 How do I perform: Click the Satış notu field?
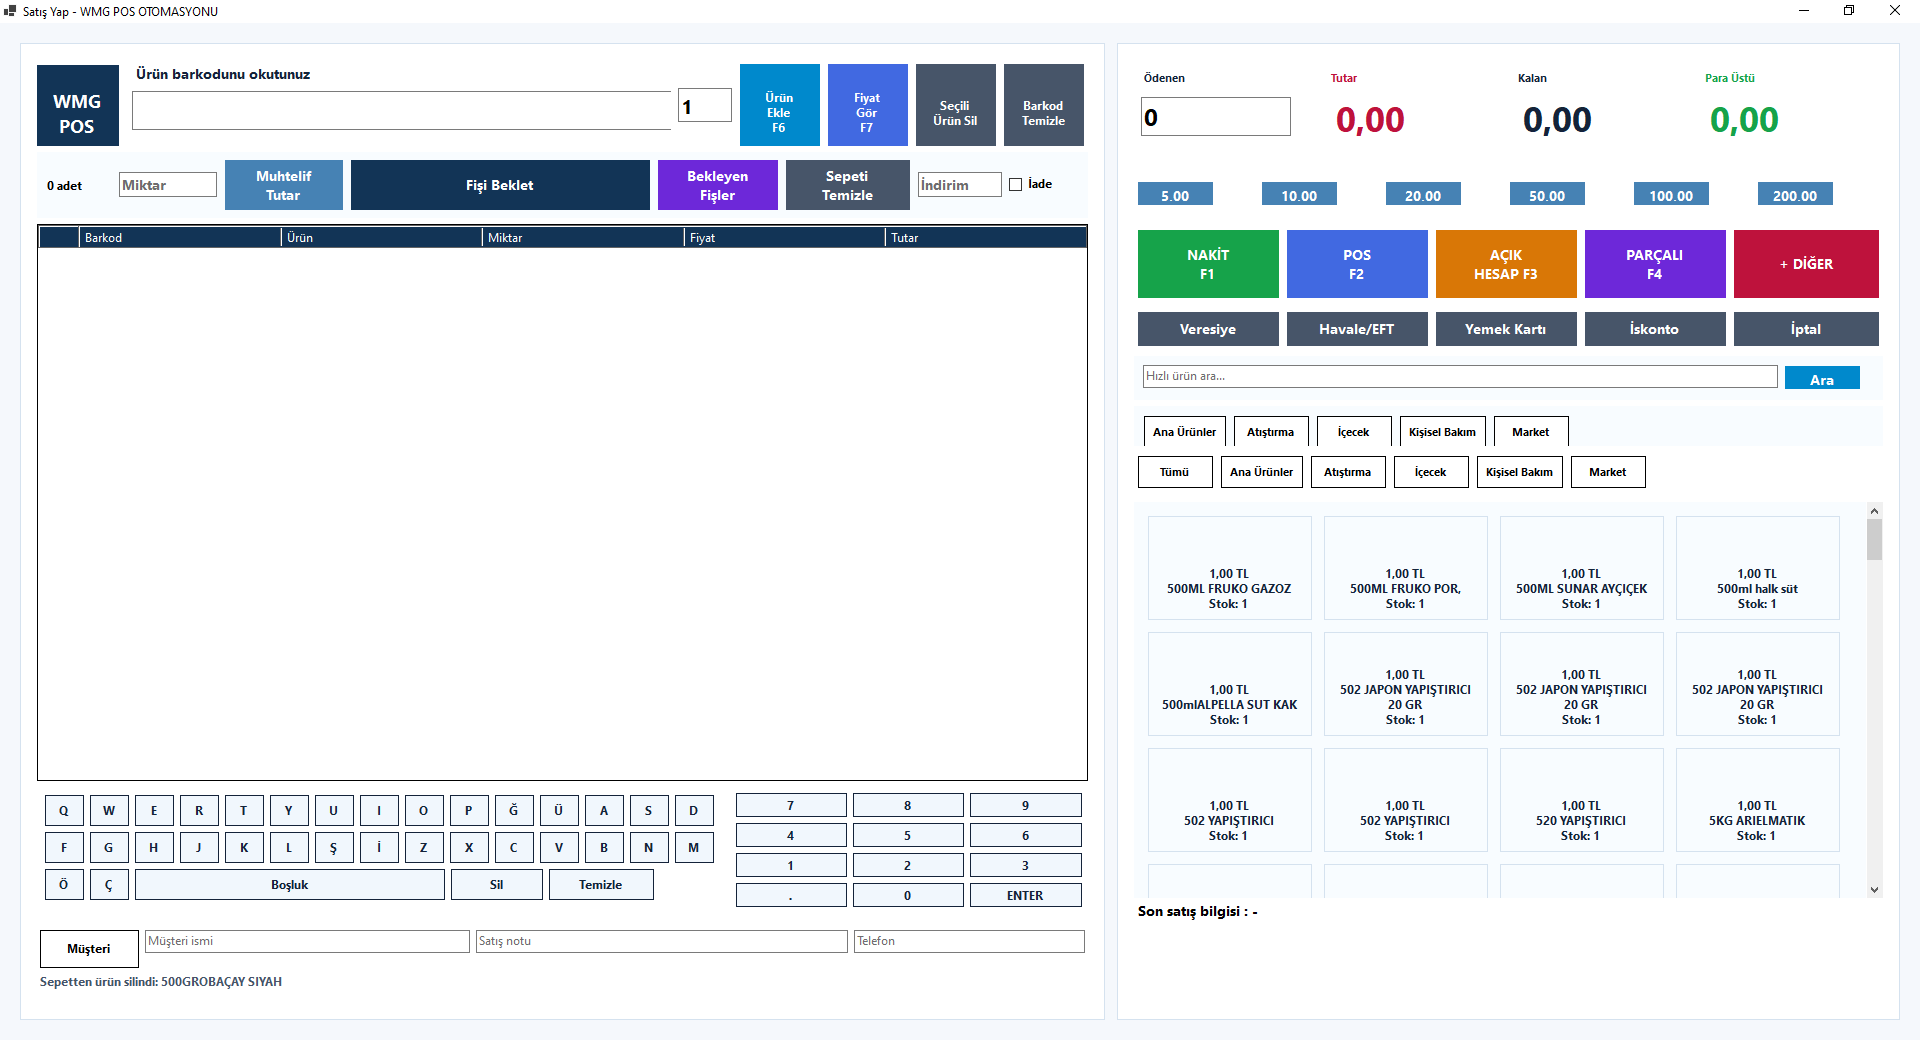click(x=661, y=941)
